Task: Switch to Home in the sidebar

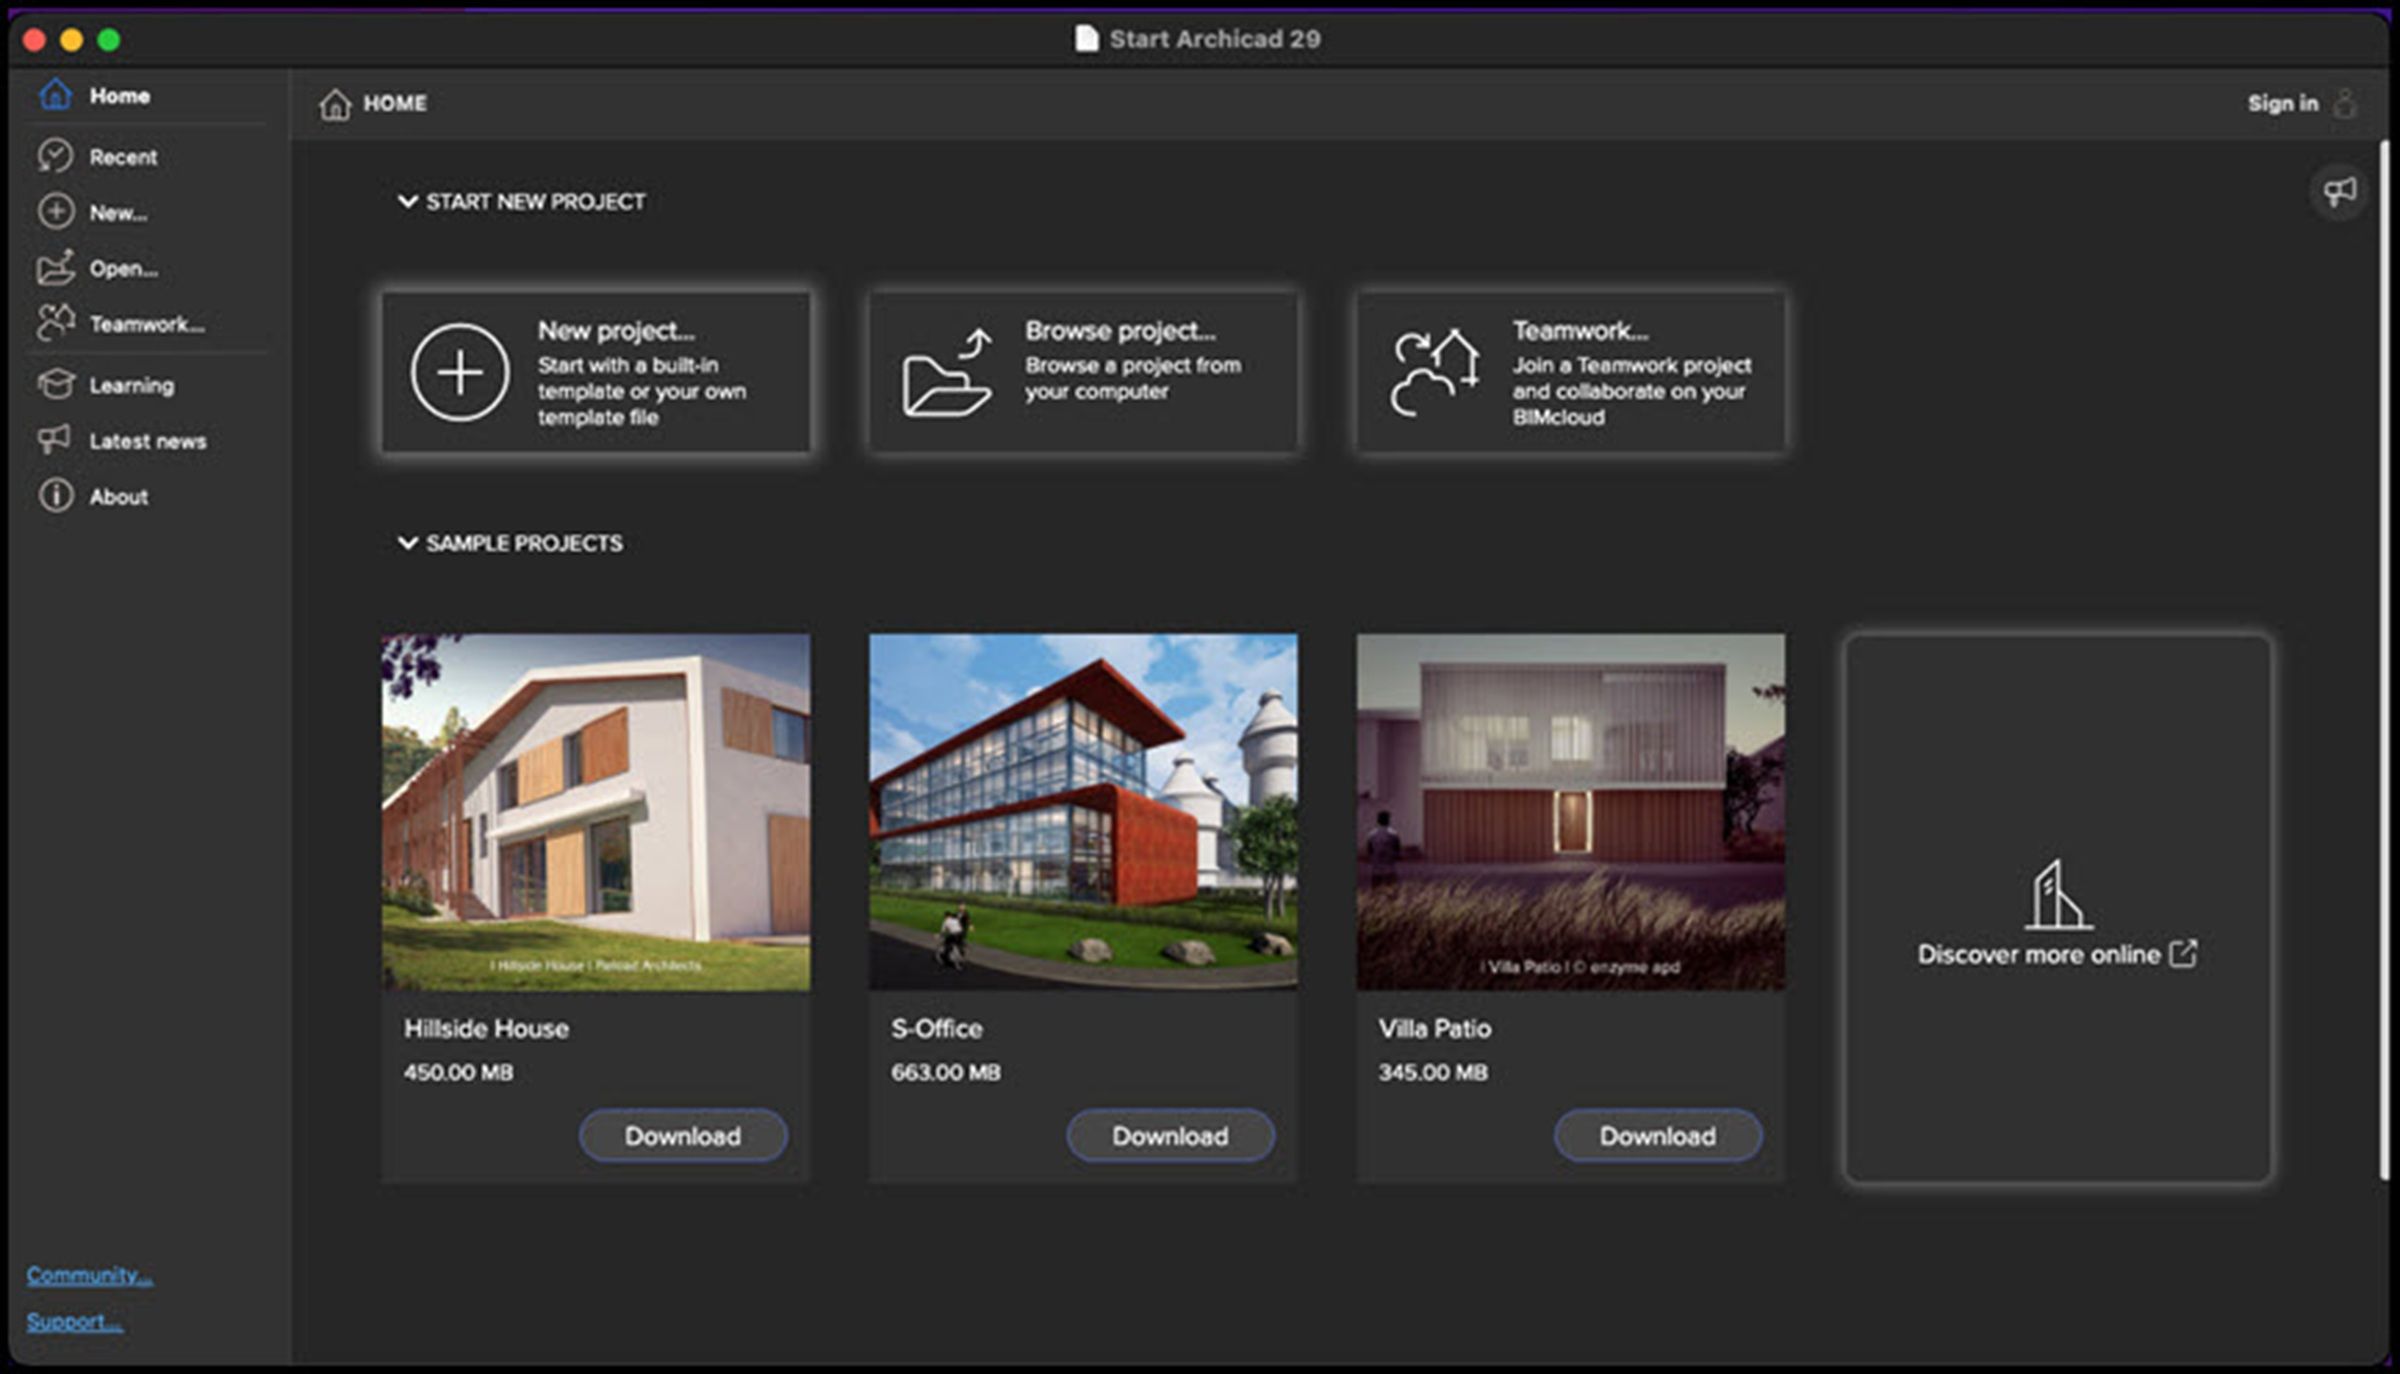Action: coord(119,96)
